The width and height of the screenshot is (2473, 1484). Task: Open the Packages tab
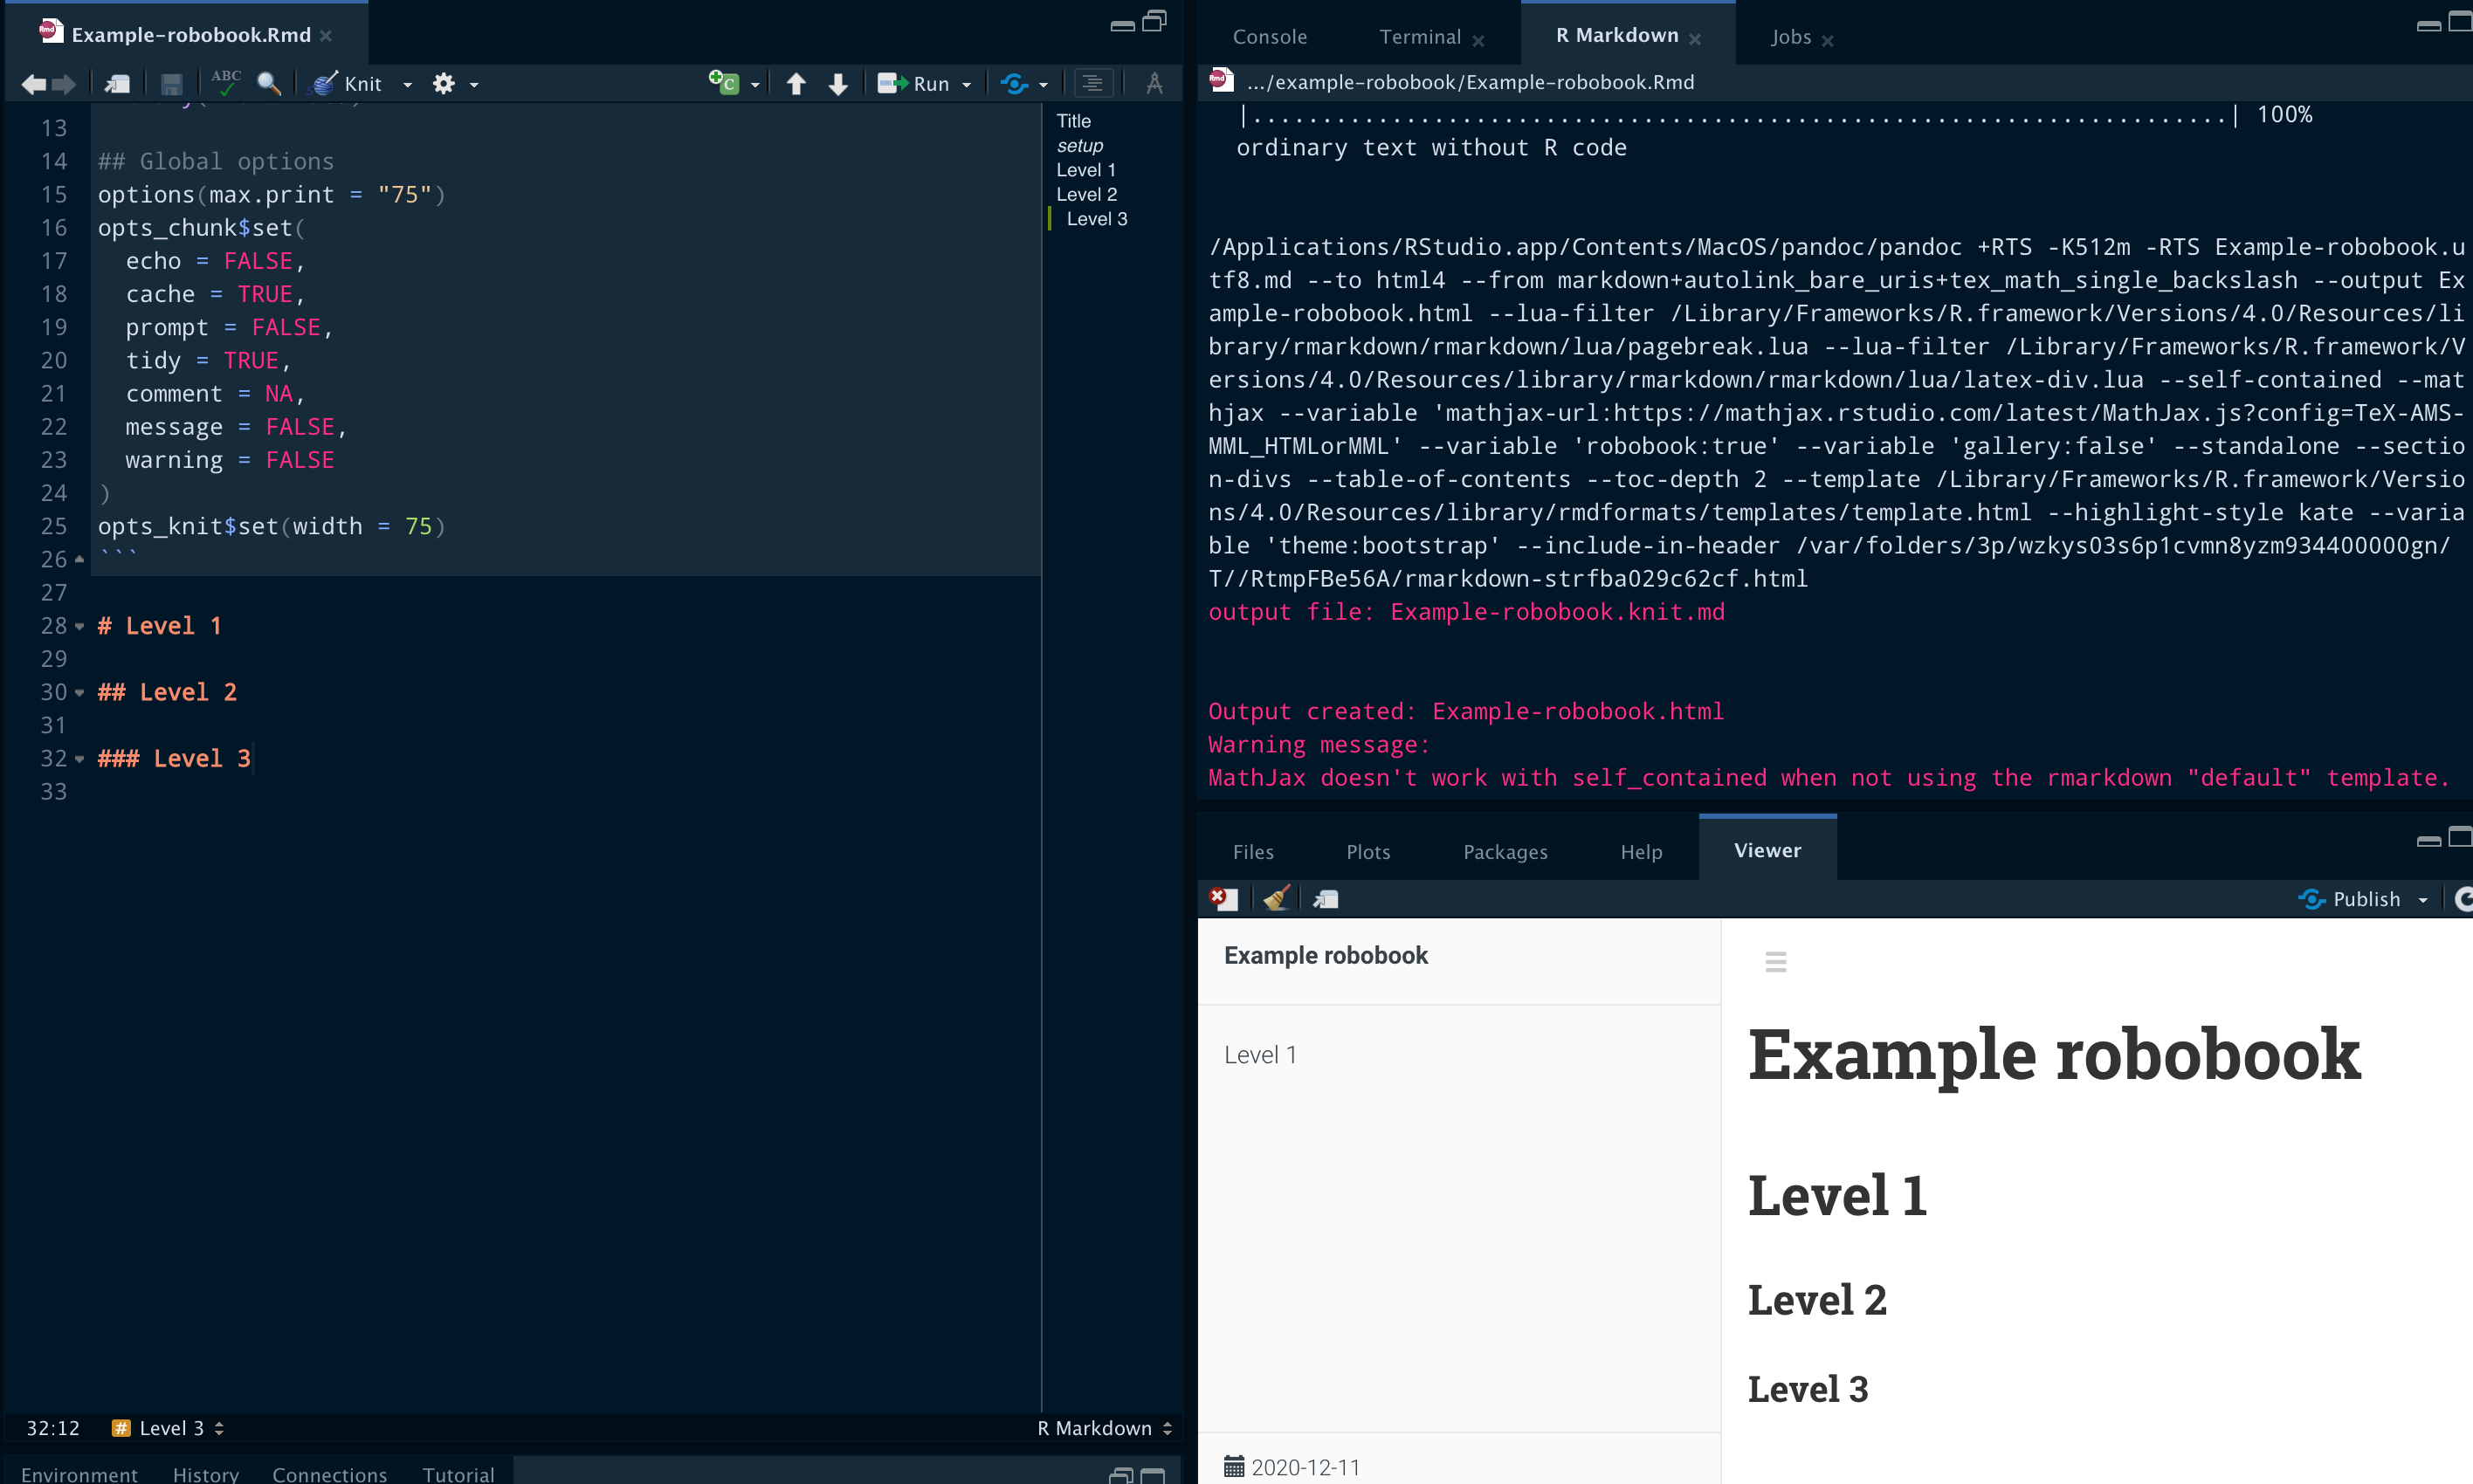(x=1504, y=851)
